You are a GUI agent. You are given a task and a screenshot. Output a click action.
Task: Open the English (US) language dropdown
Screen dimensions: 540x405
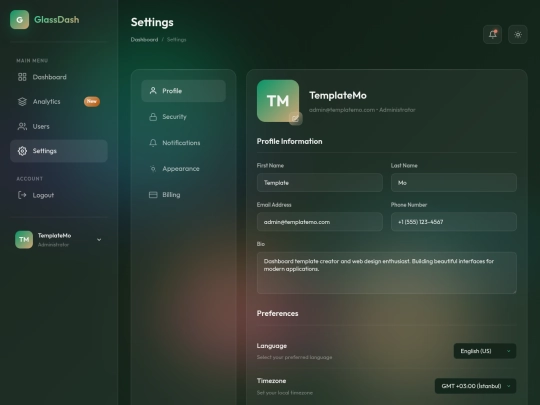(x=485, y=351)
